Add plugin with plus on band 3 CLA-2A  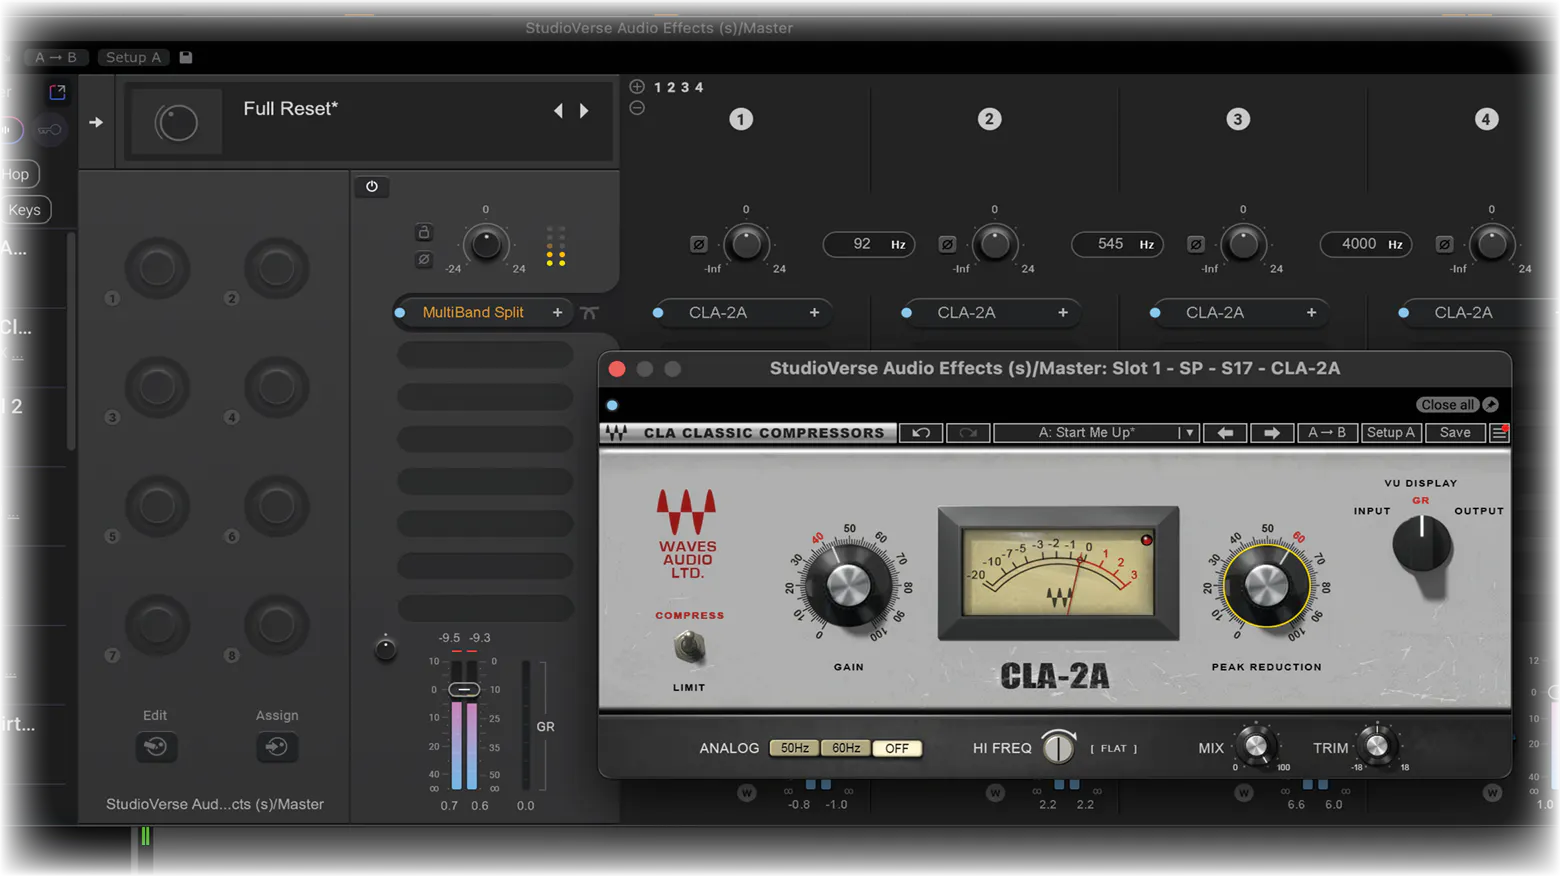1311,313
